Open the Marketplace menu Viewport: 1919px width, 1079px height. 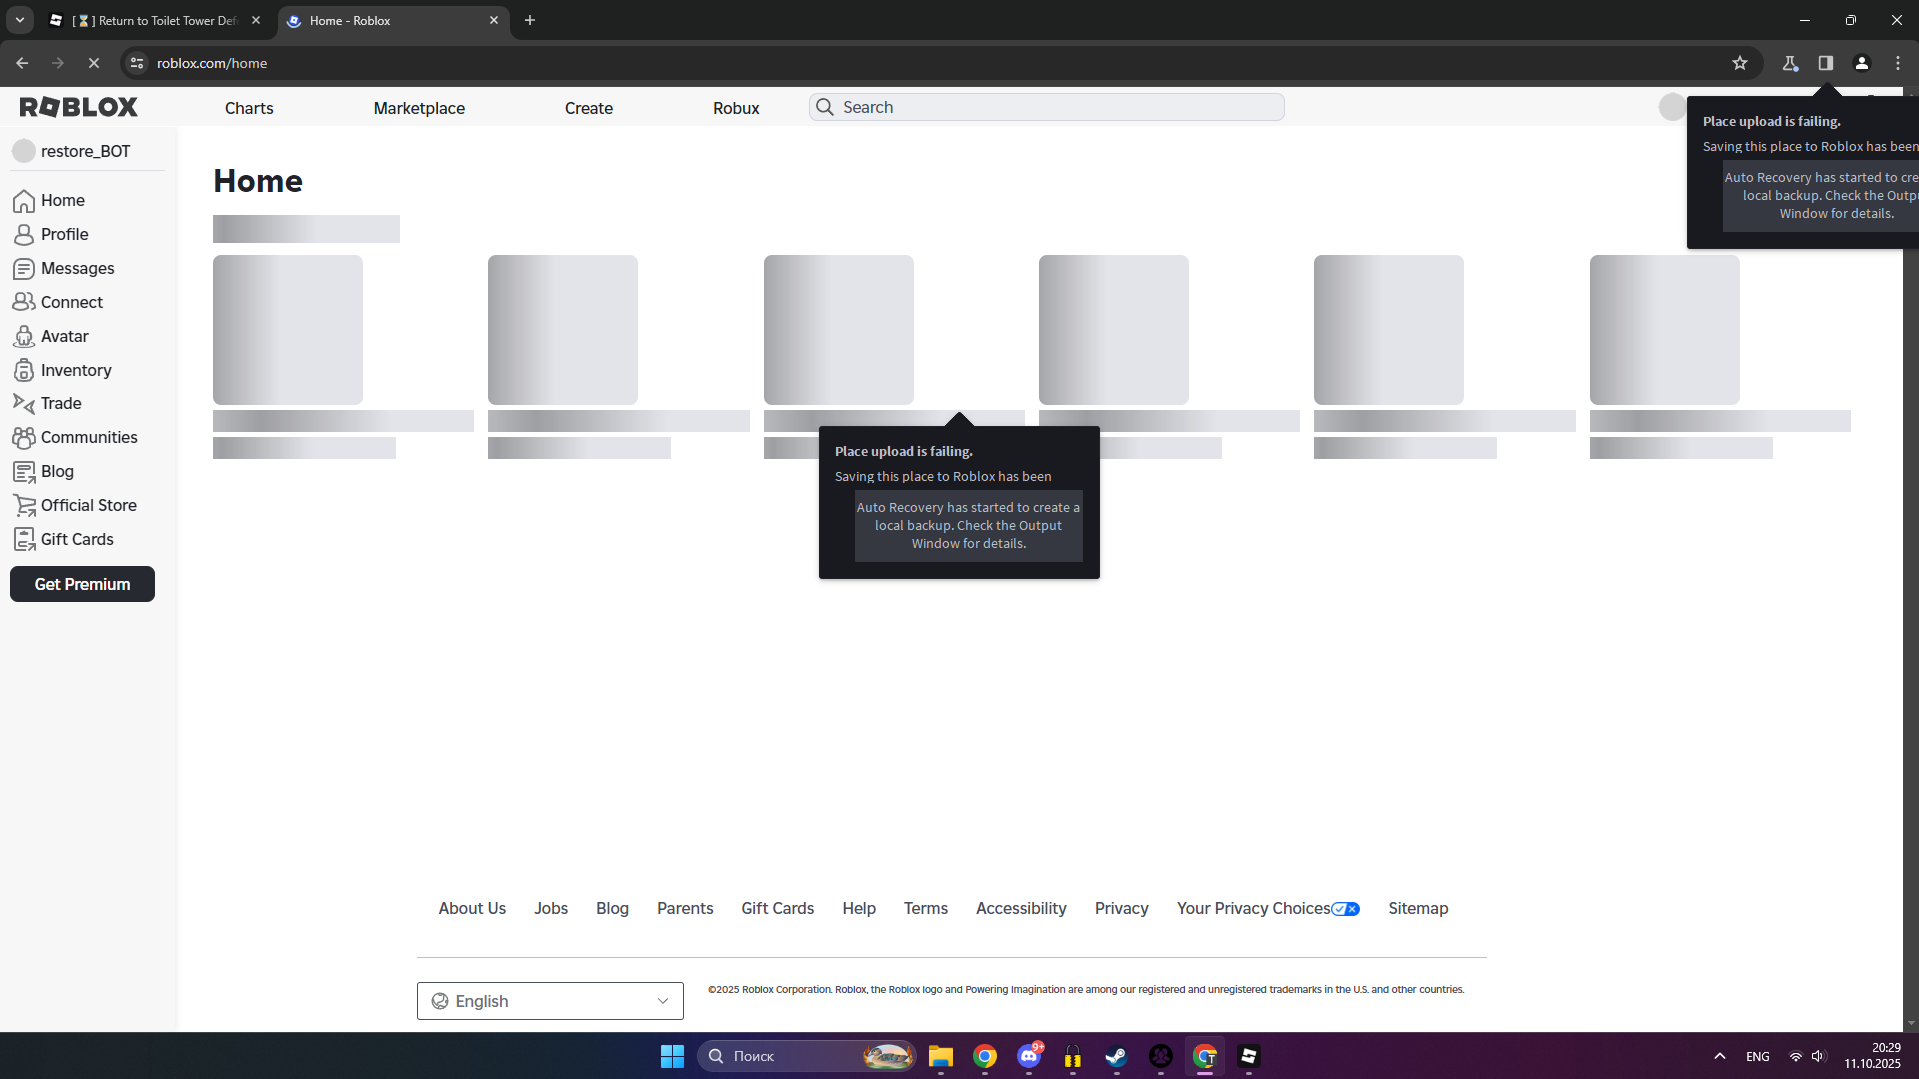[419, 108]
